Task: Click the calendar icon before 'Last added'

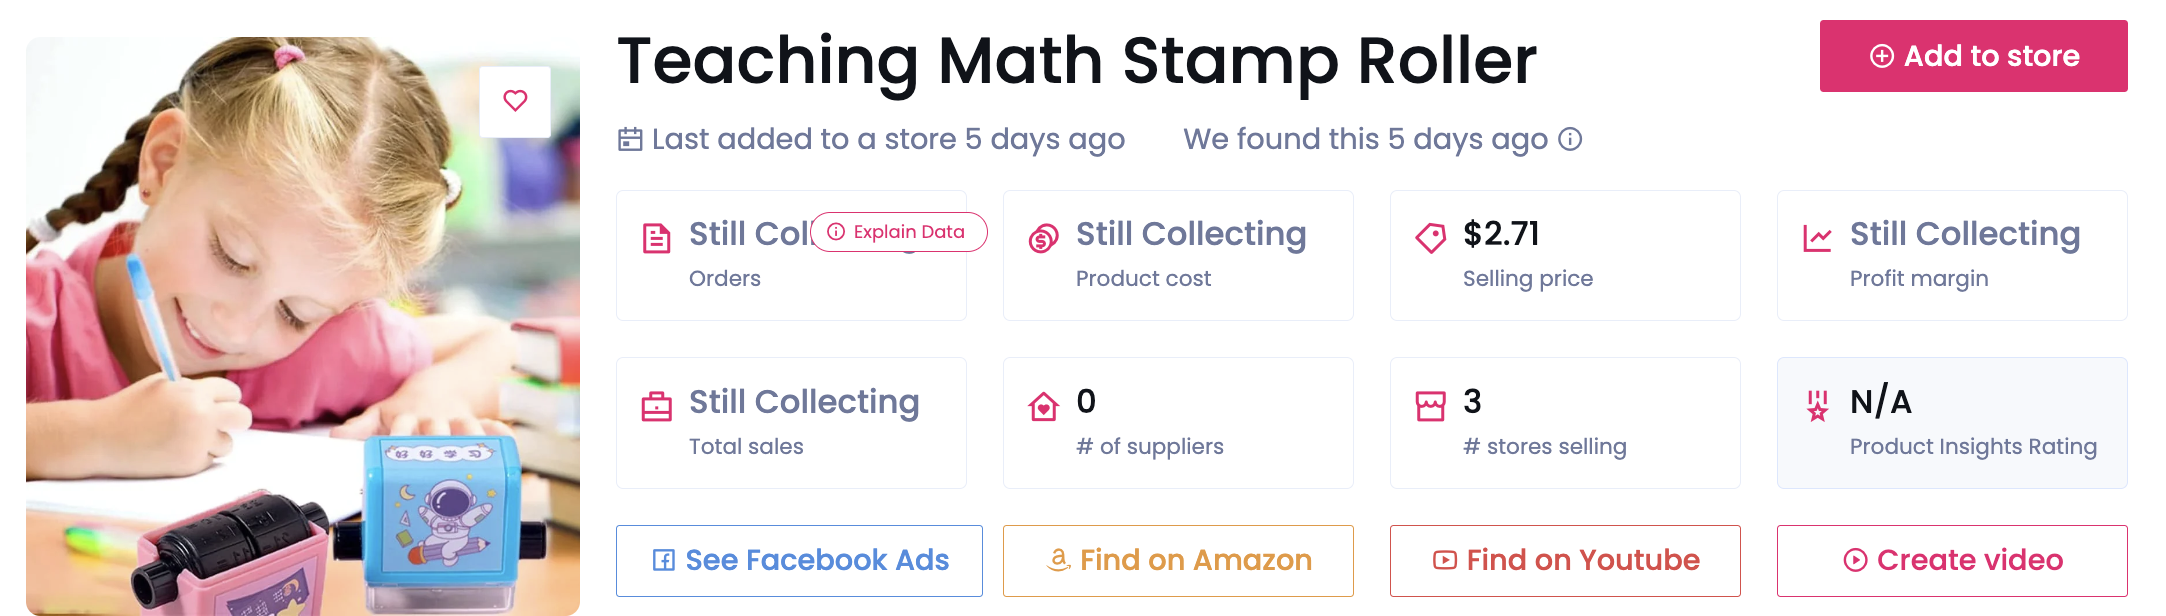Action: coord(630,139)
